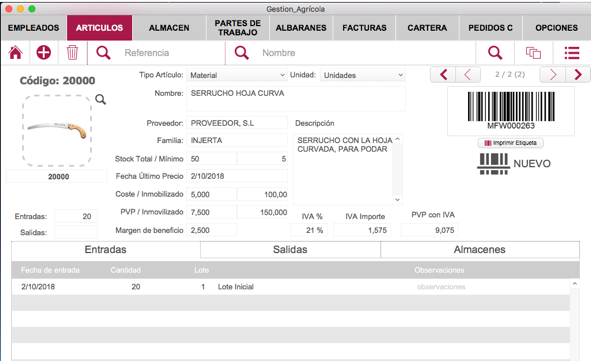591x361 pixels.
Task: Click Imprimir Etiqueta button
Action: (x=511, y=143)
